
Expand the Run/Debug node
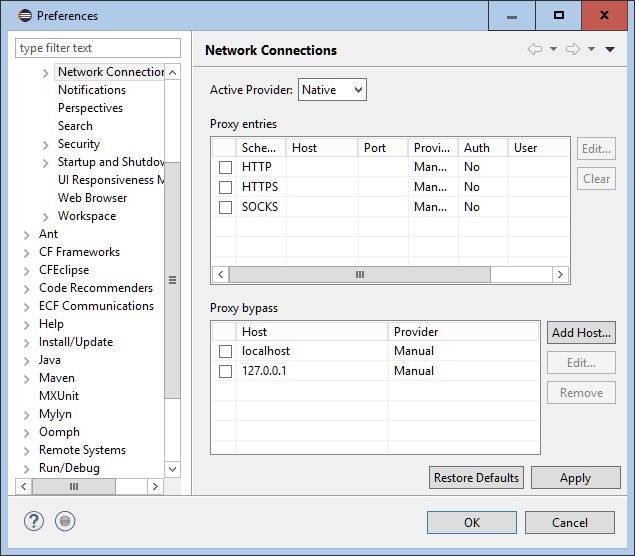coord(27,469)
